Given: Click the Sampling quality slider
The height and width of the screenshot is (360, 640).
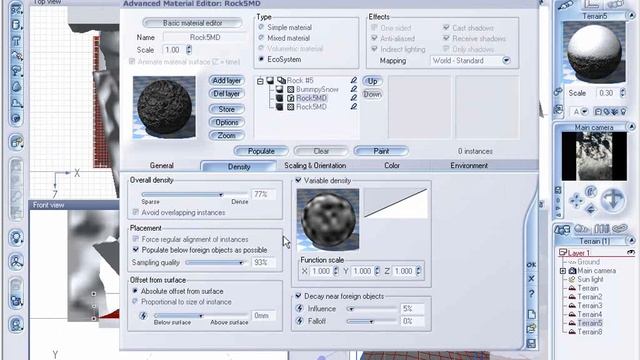Looking at the screenshot, I should point(217,262).
